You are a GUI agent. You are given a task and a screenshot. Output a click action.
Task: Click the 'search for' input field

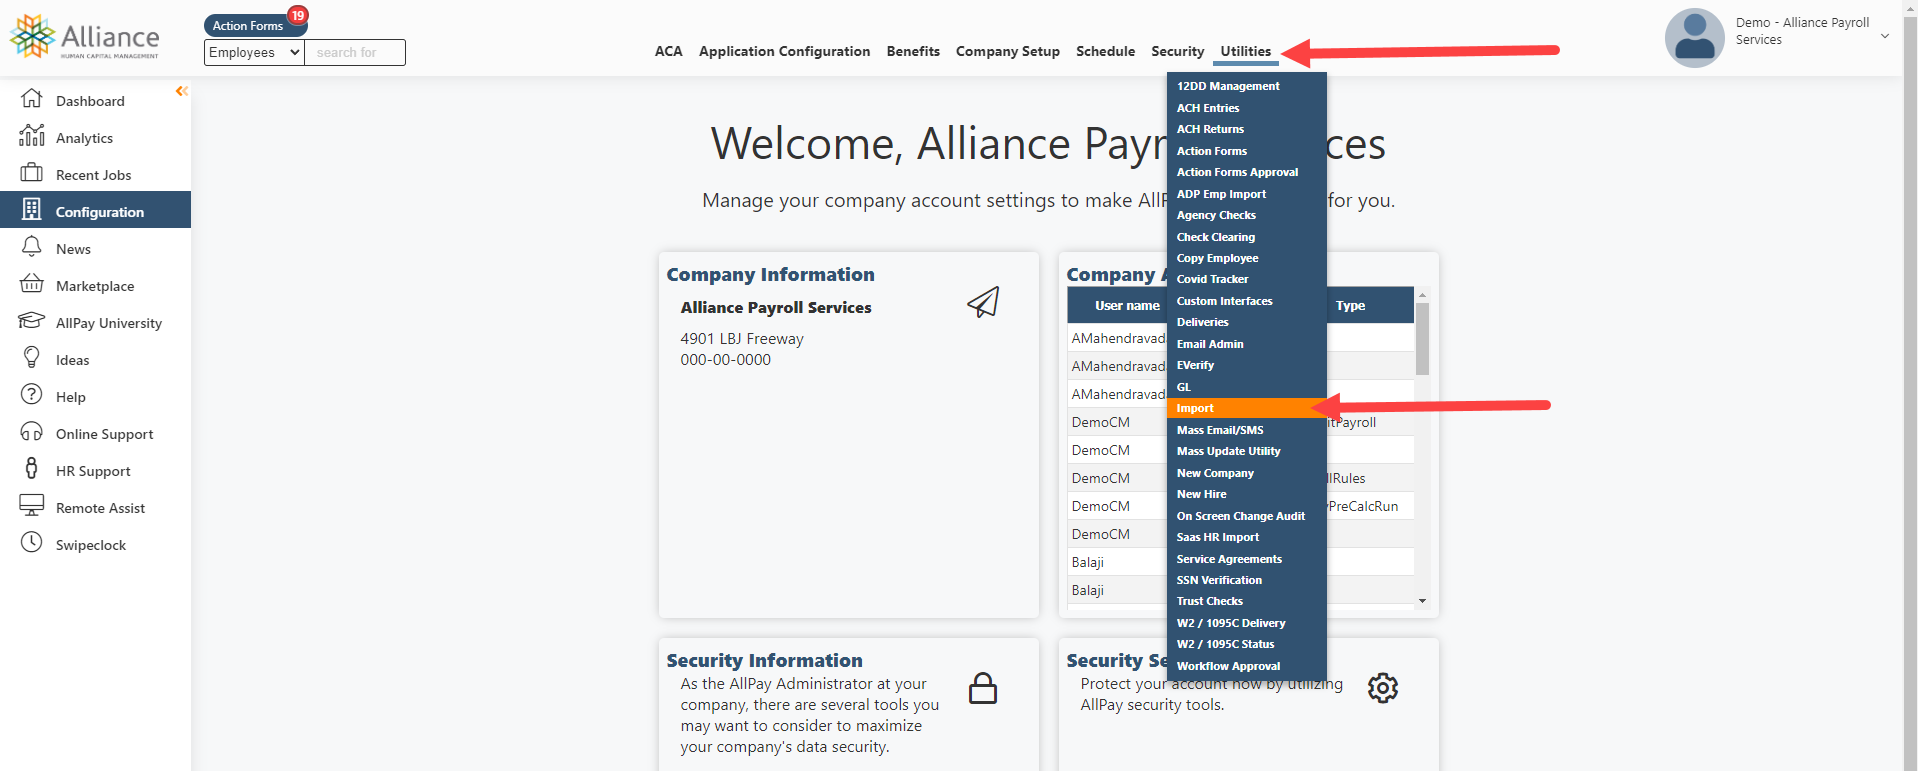[355, 52]
